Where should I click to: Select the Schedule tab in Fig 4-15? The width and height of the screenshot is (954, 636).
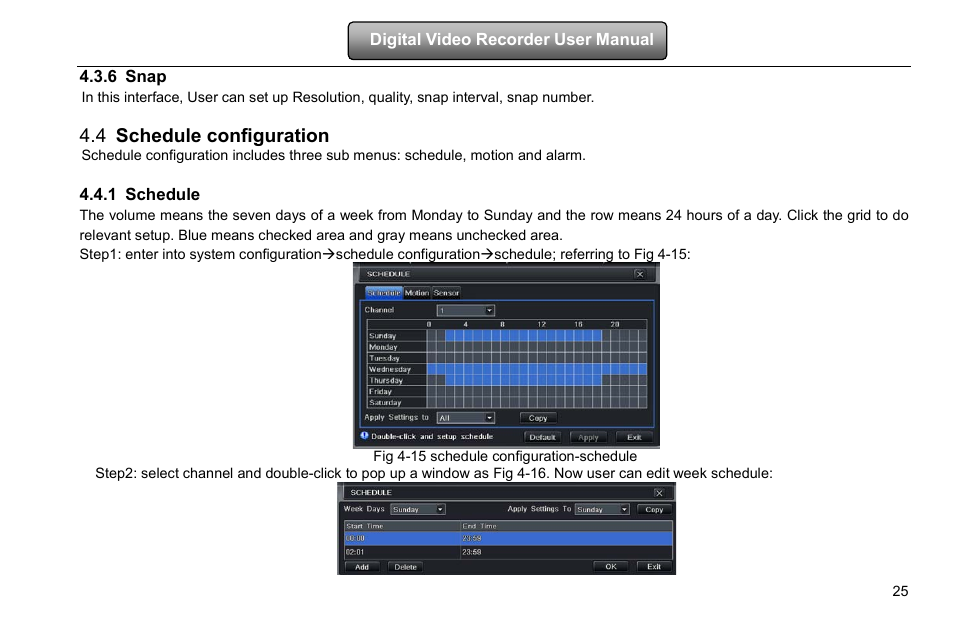point(383,293)
